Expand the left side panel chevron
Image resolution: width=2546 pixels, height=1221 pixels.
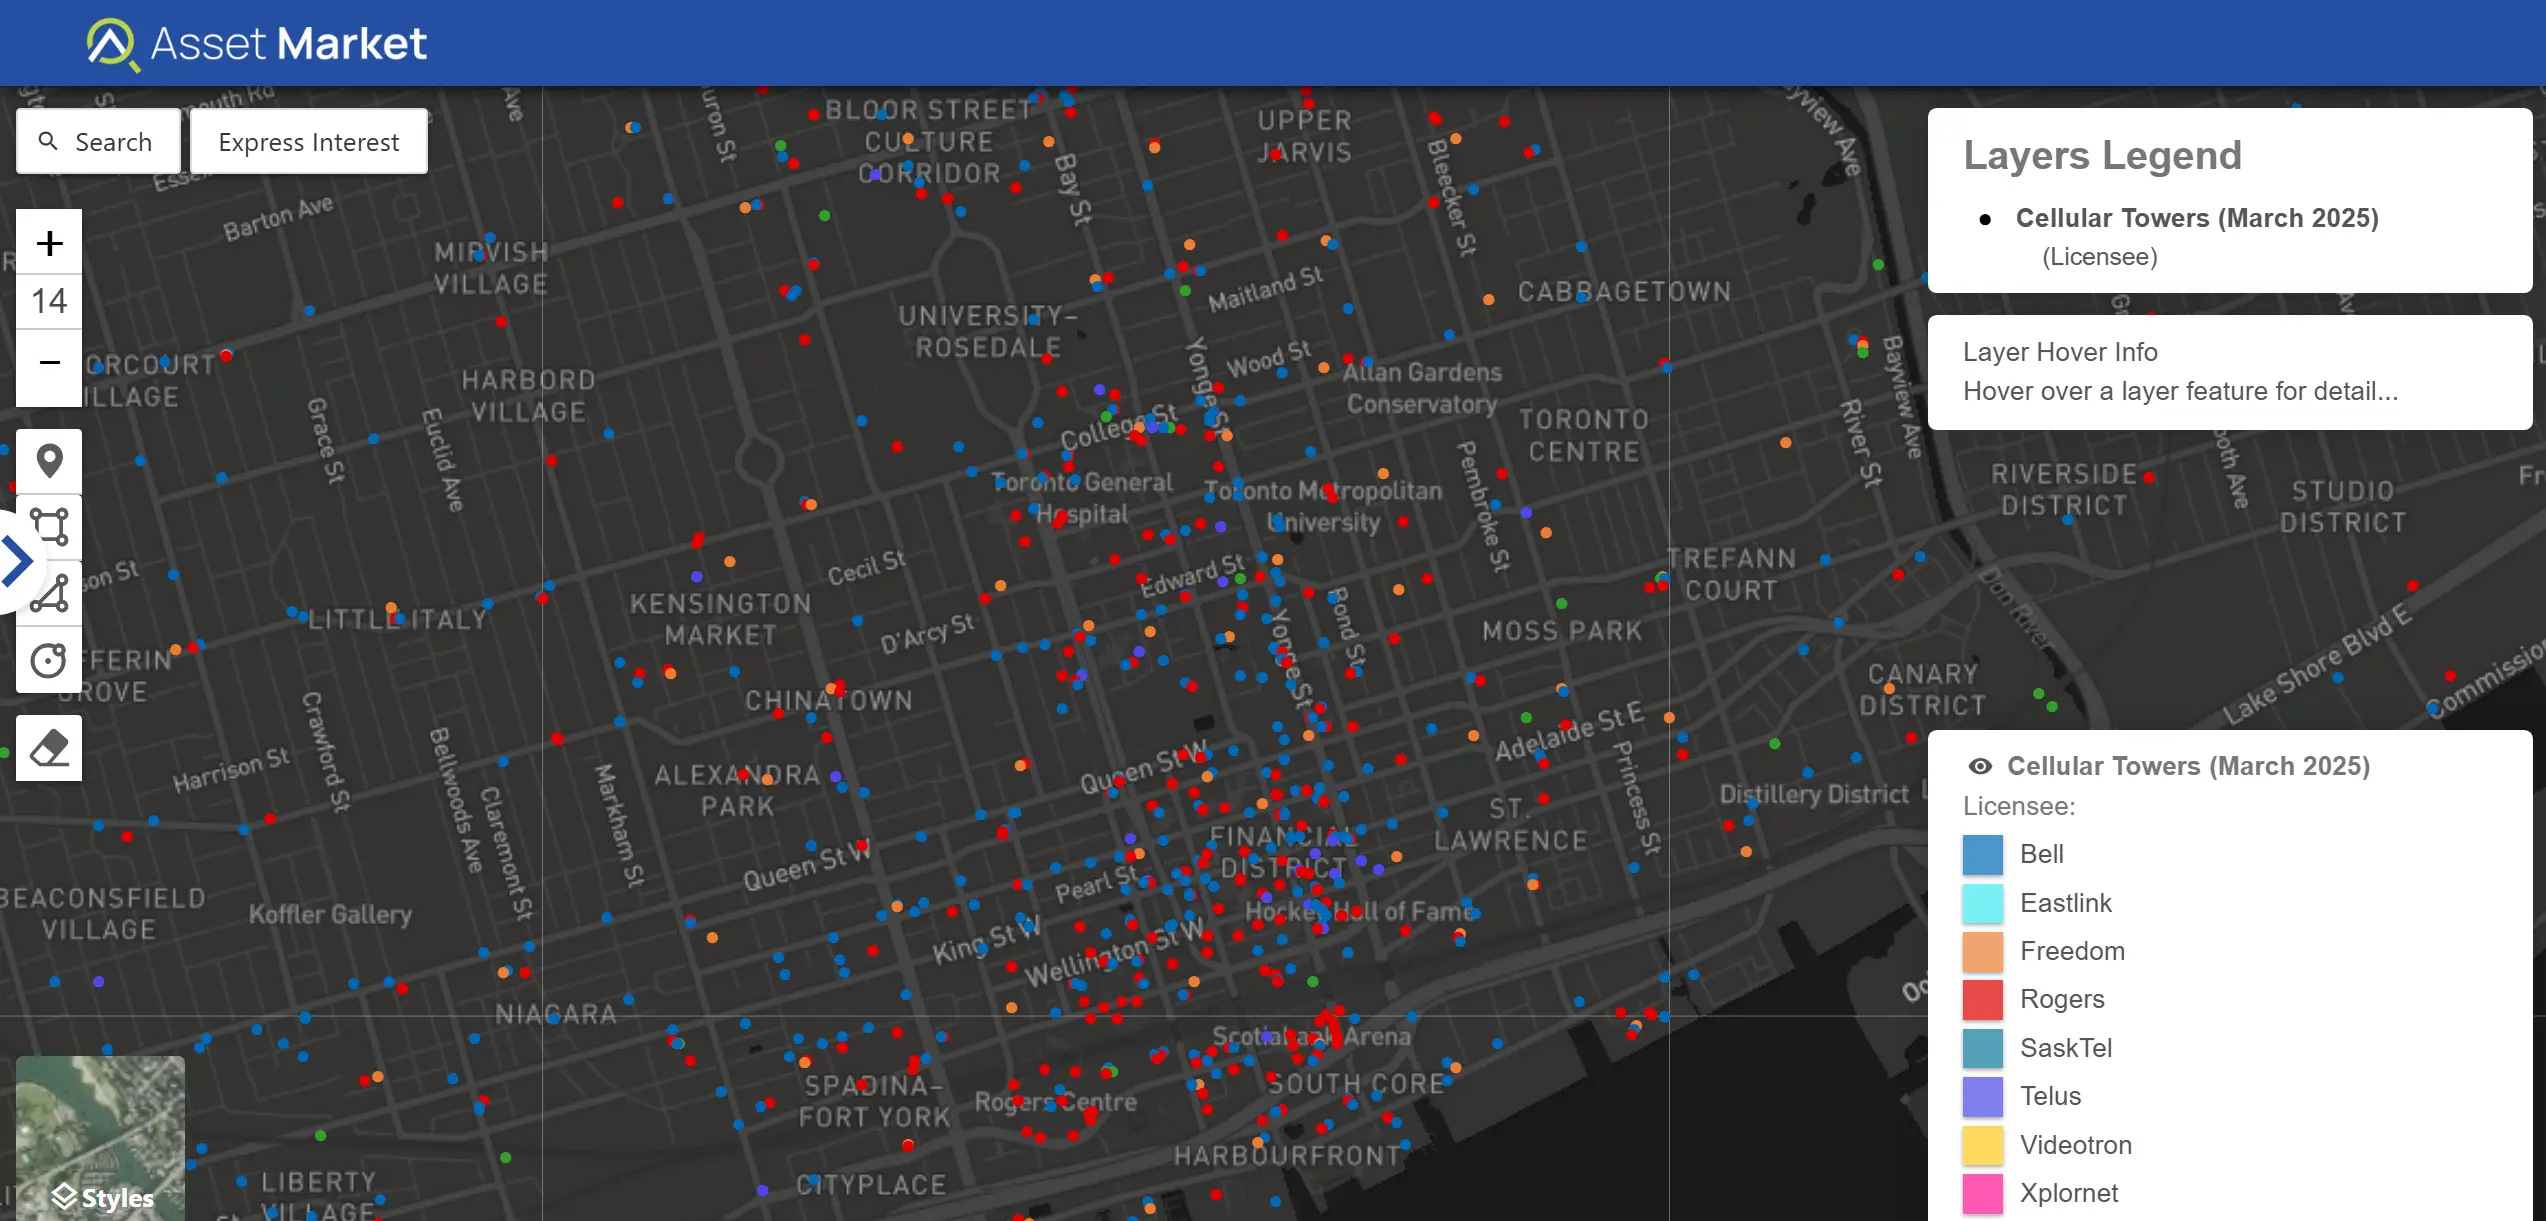(x=16, y=561)
